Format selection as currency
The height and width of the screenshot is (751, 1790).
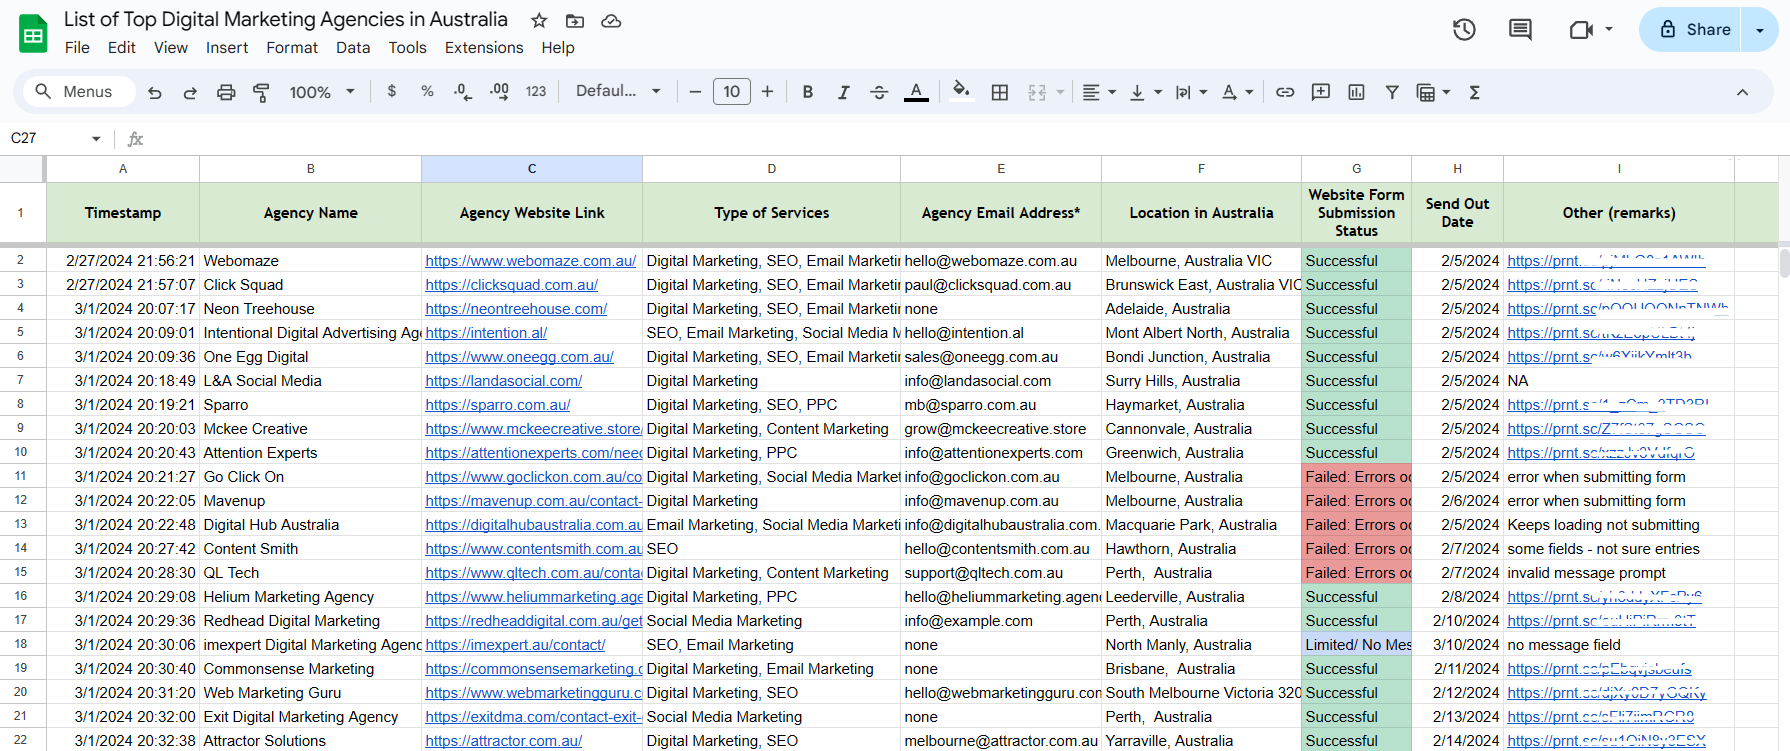pos(392,91)
